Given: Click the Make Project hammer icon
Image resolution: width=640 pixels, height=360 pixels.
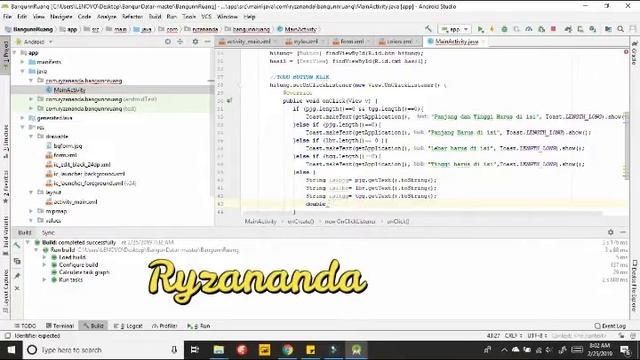Looking at the screenshot, I should coord(428,29).
